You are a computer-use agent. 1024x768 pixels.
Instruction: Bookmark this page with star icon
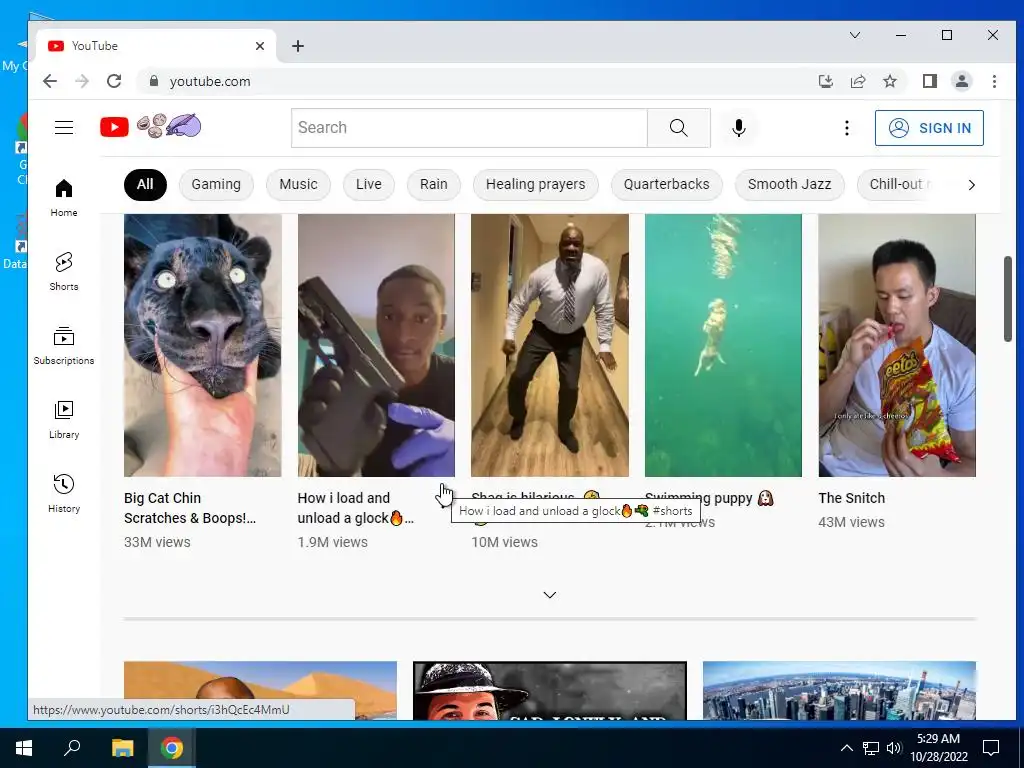(x=889, y=81)
